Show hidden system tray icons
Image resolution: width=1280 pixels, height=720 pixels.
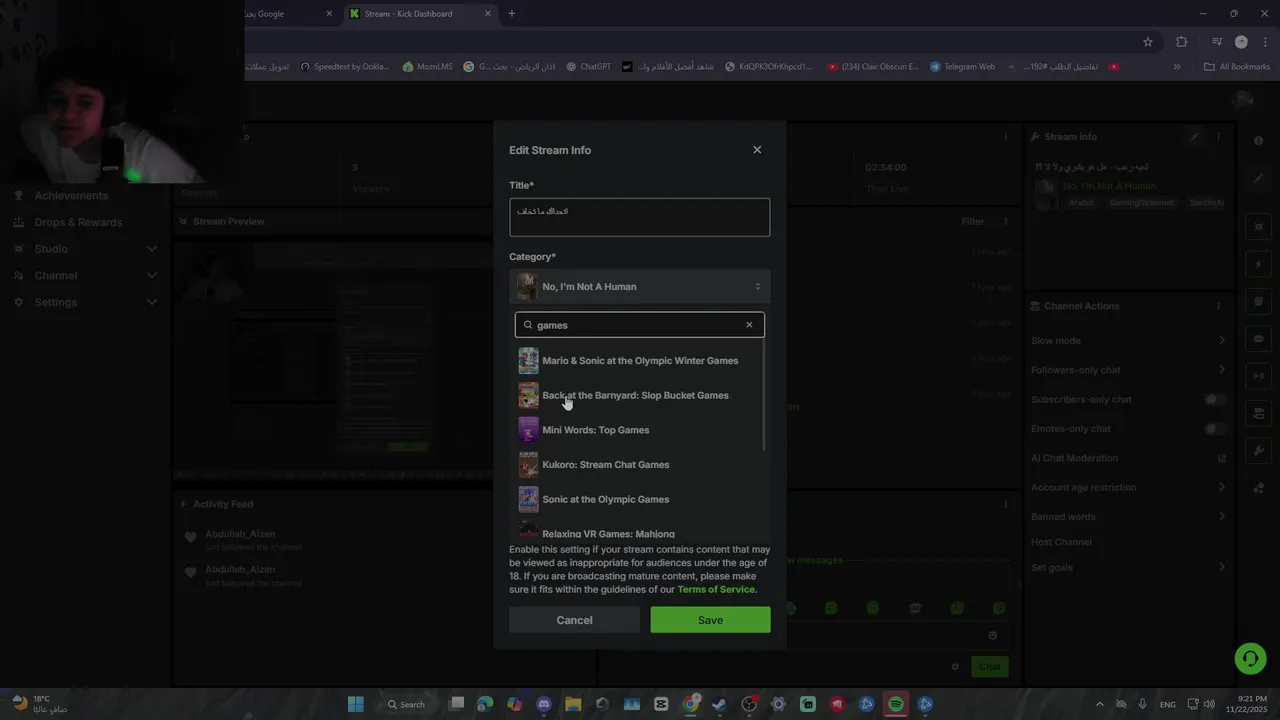(x=1100, y=704)
